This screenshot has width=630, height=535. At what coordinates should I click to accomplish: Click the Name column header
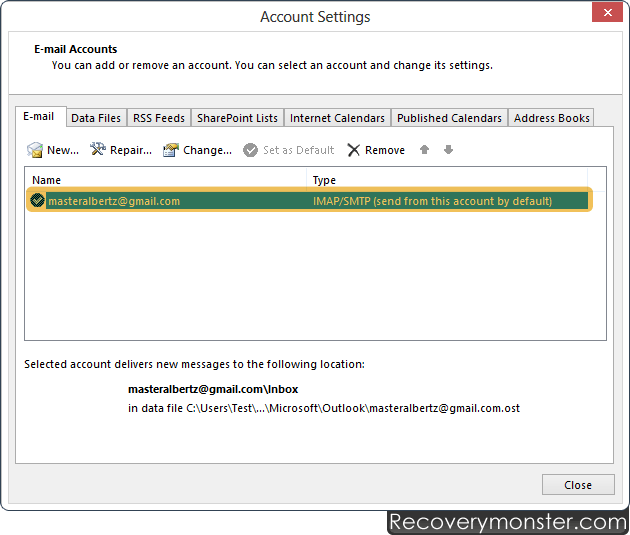[47, 180]
